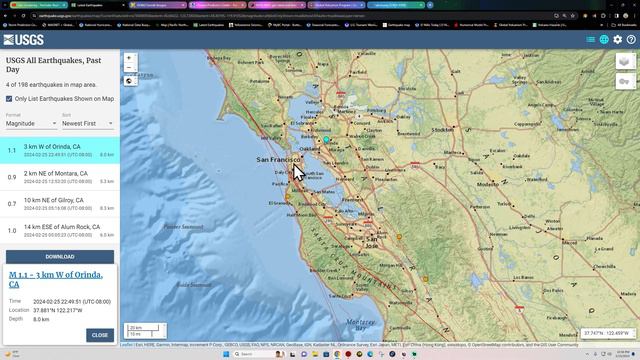
Task: Click the zoom-to-world globe map control
Action: click(130, 81)
